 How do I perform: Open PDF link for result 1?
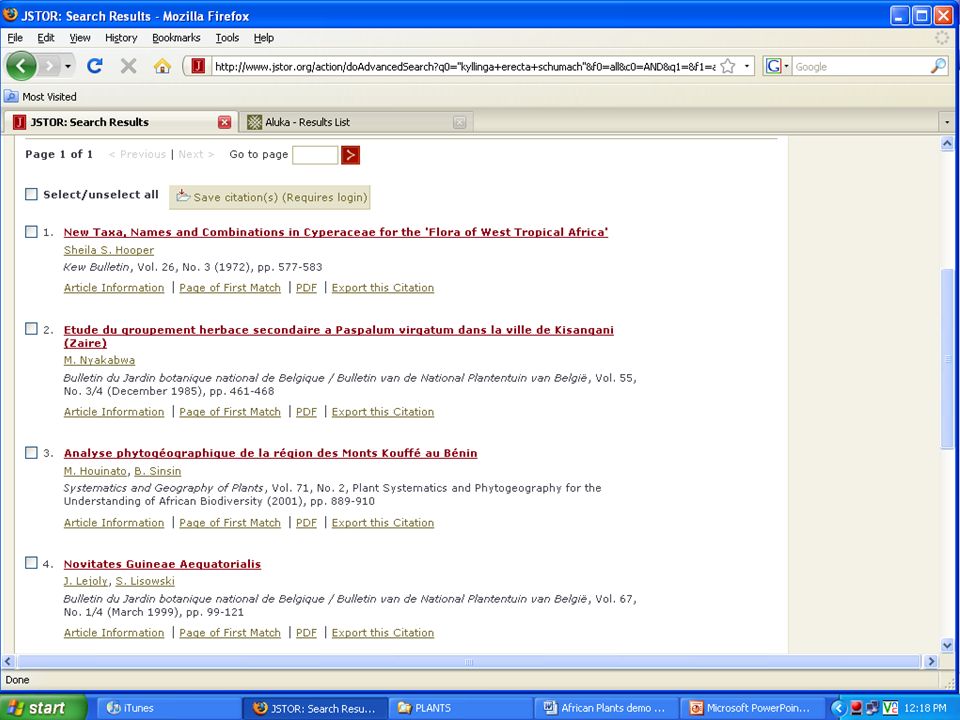click(306, 288)
